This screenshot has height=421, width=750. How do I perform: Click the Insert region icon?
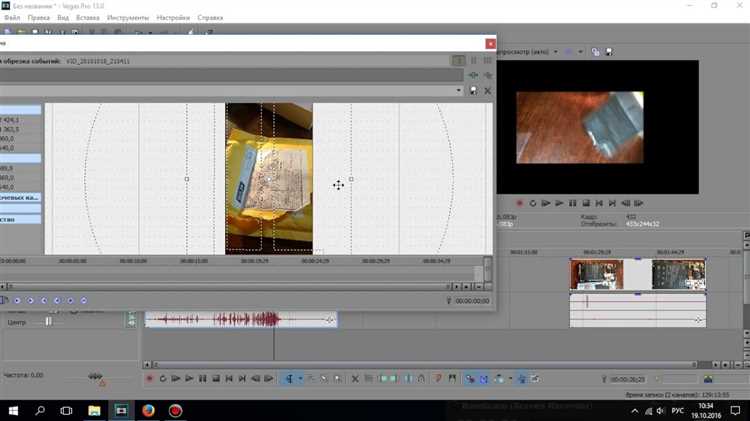(452, 379)
